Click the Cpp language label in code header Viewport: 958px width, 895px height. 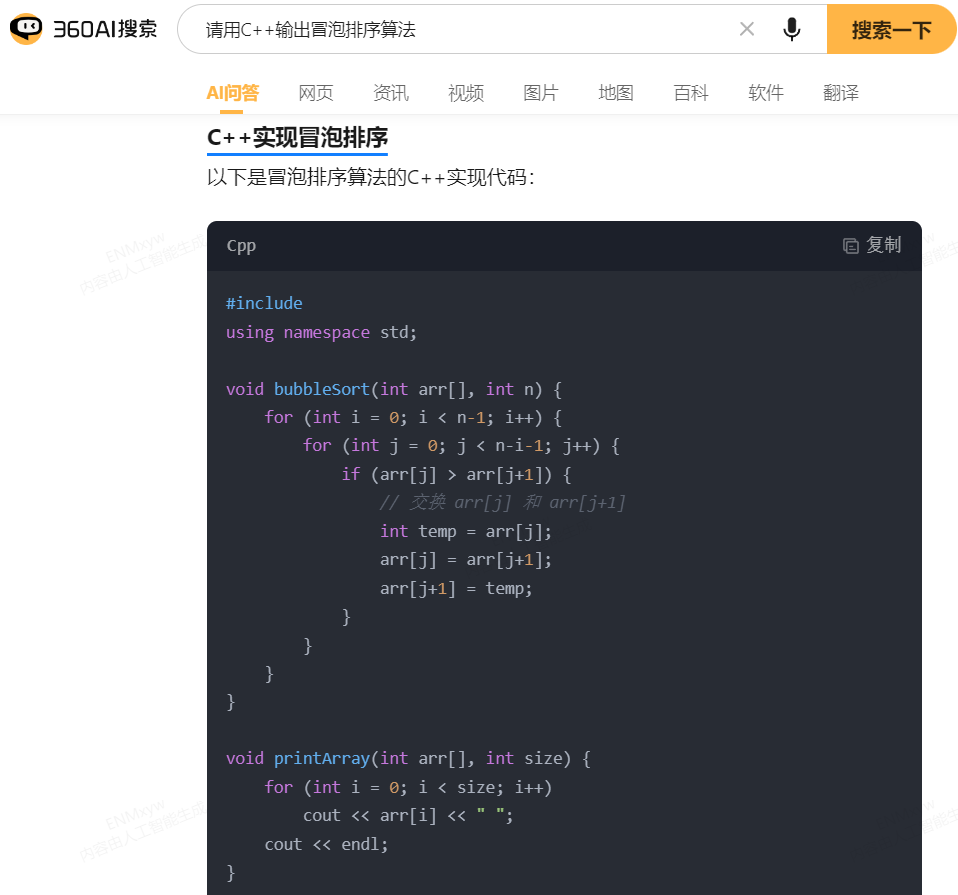[x=241, y=246]
